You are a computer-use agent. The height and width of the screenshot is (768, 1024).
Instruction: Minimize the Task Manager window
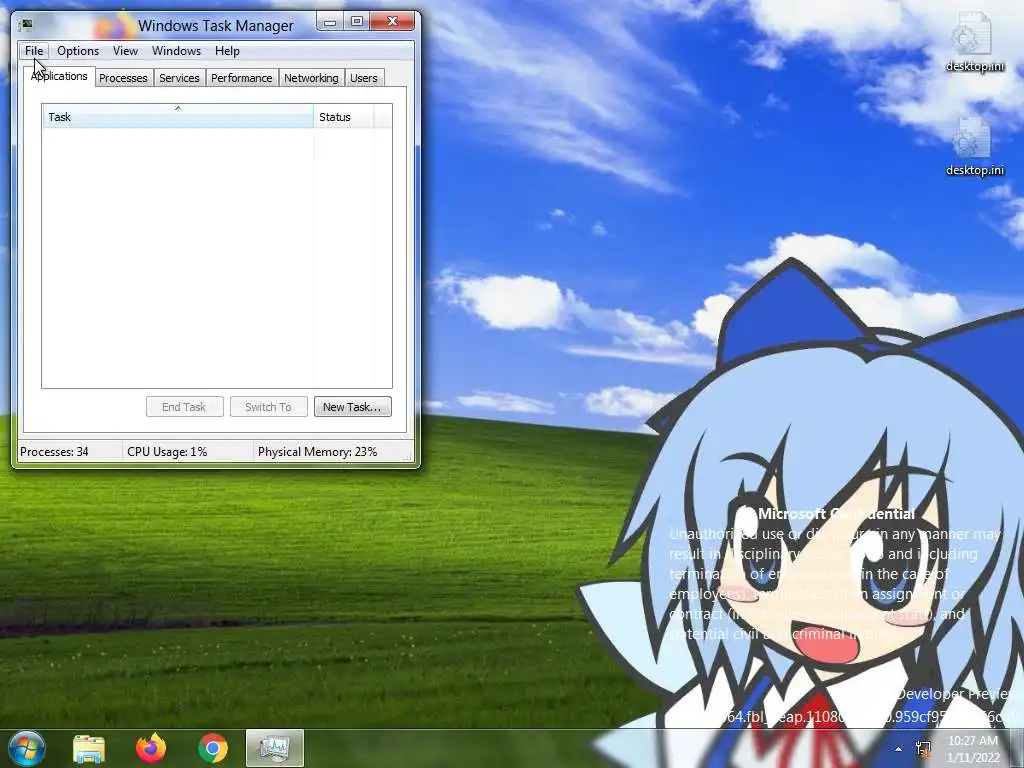coord(330,22)
